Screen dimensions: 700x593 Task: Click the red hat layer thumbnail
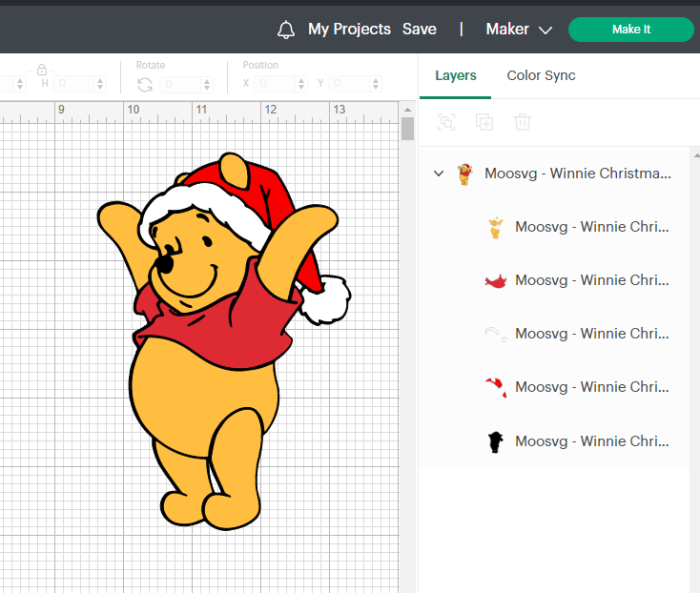[x=496, y=387]
